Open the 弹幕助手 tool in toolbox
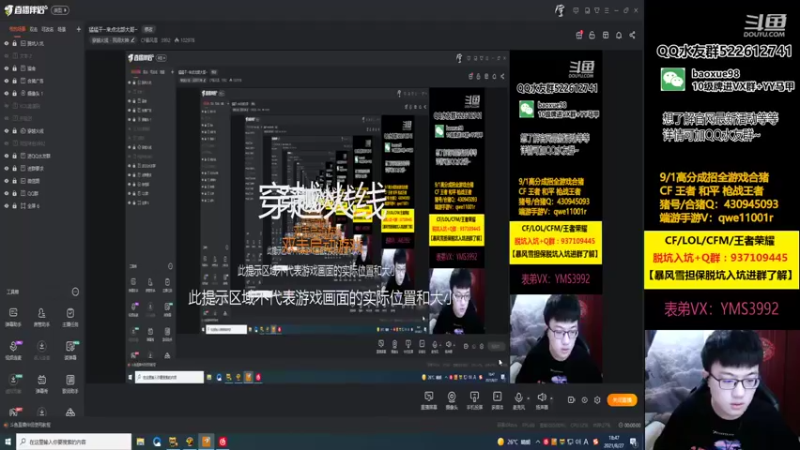 (x=13, y=317)
